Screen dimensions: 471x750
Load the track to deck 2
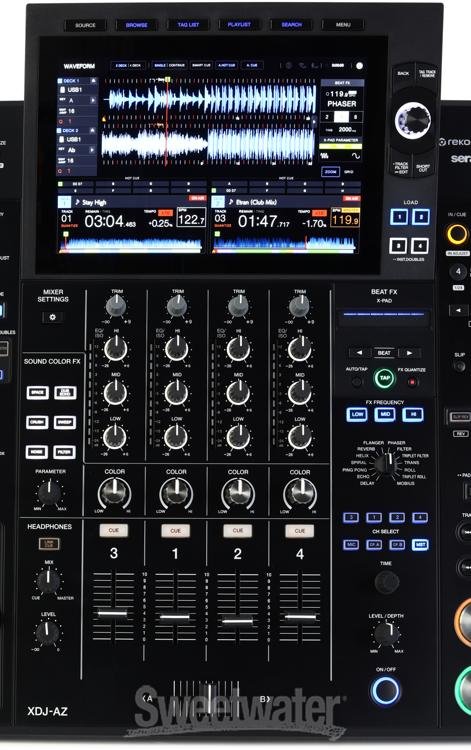[x=421, y=217]
